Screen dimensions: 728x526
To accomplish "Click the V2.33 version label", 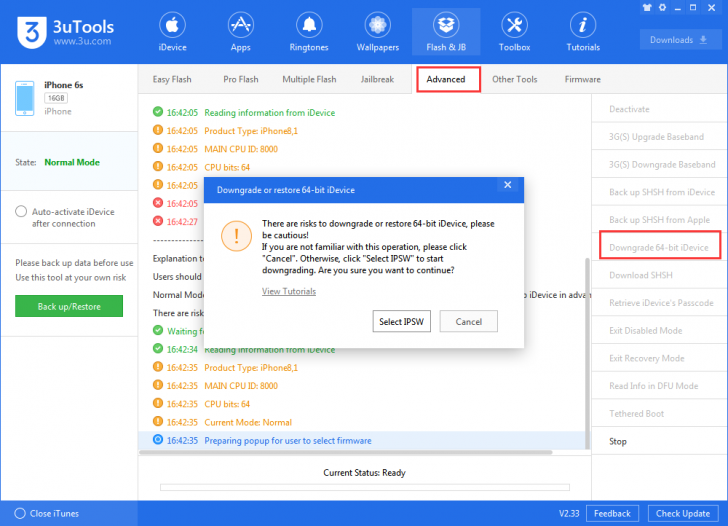I will [x=569, y=513].
